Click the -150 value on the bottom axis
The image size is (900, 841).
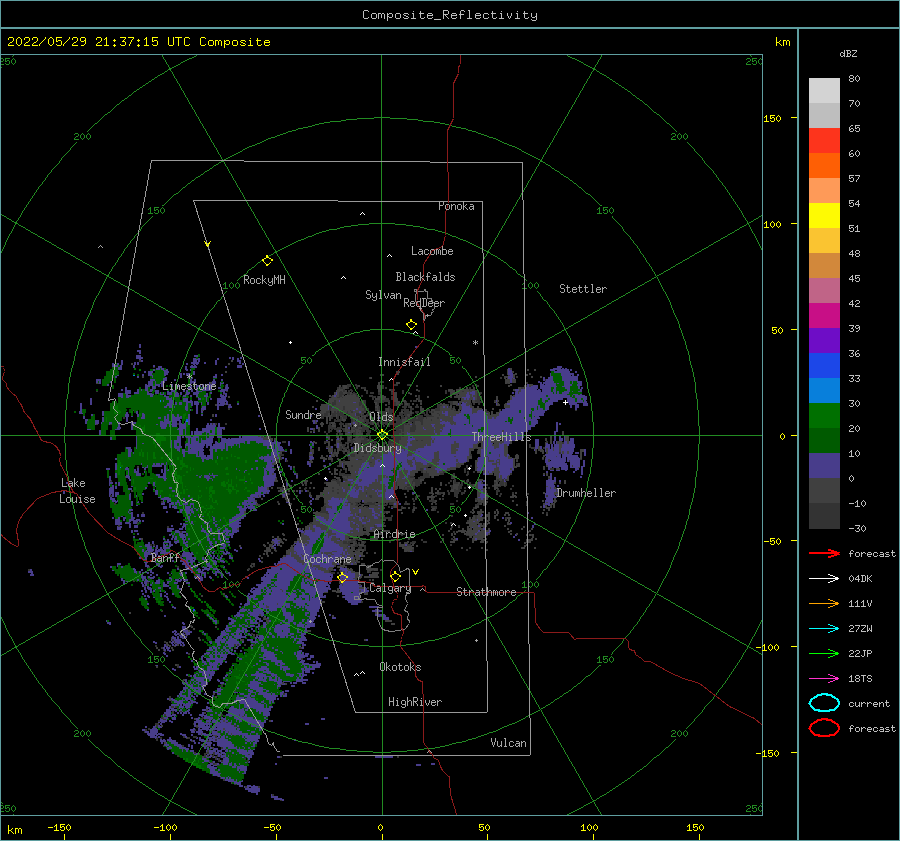59,827
